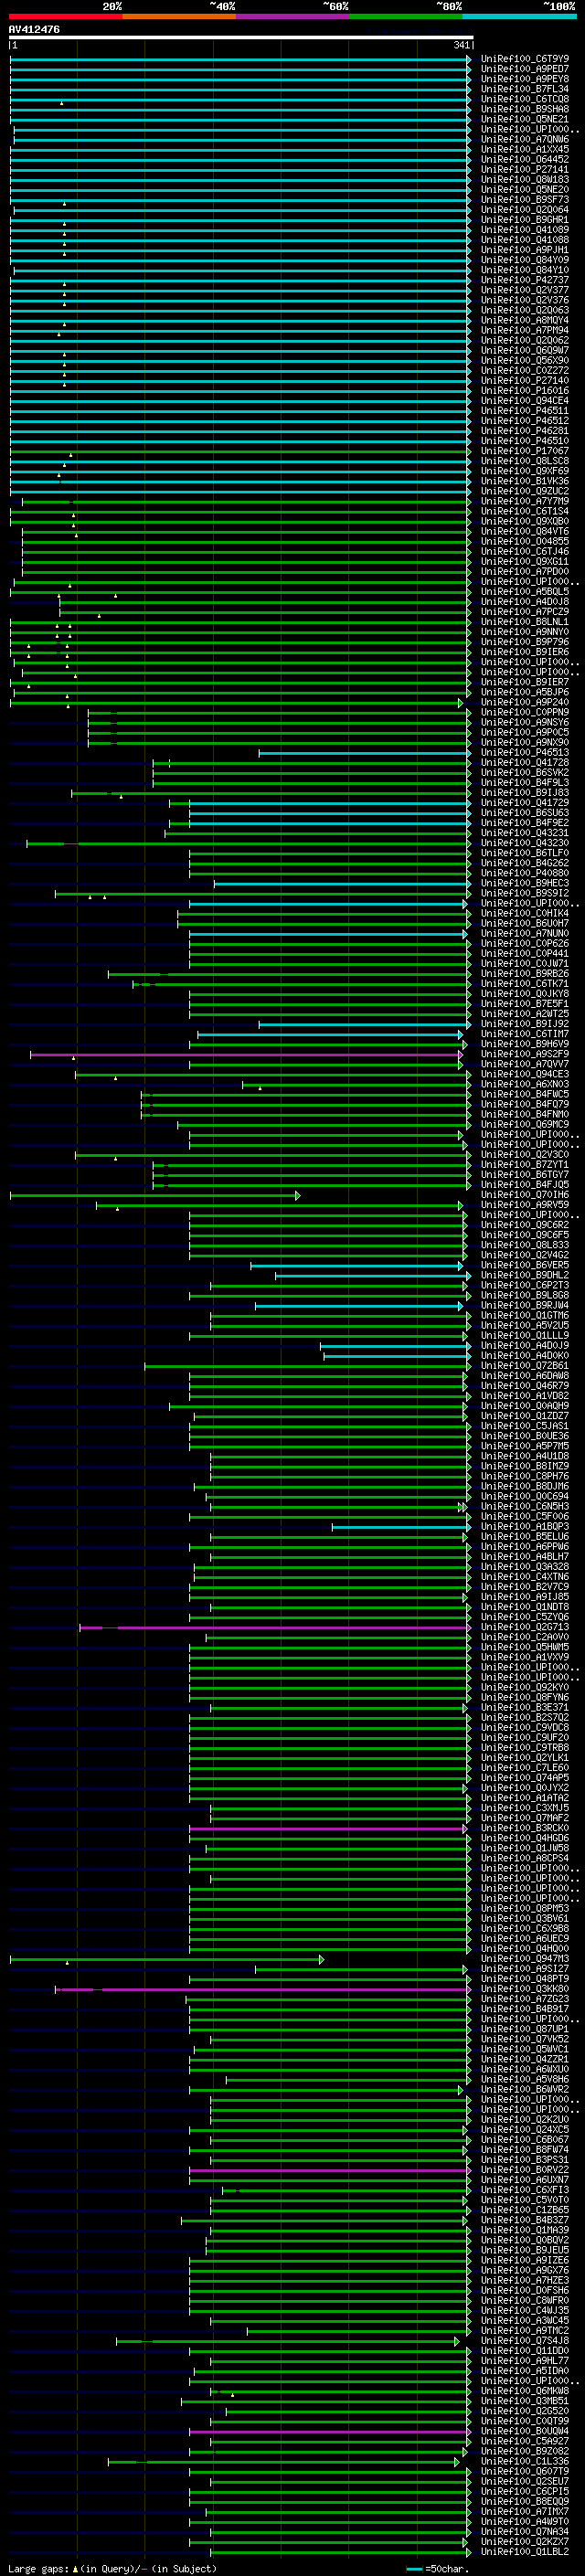This screenshot has width=585, height=2576.
Task: Select hit UniRef100_B9GHR1
Action: [525, 220]
